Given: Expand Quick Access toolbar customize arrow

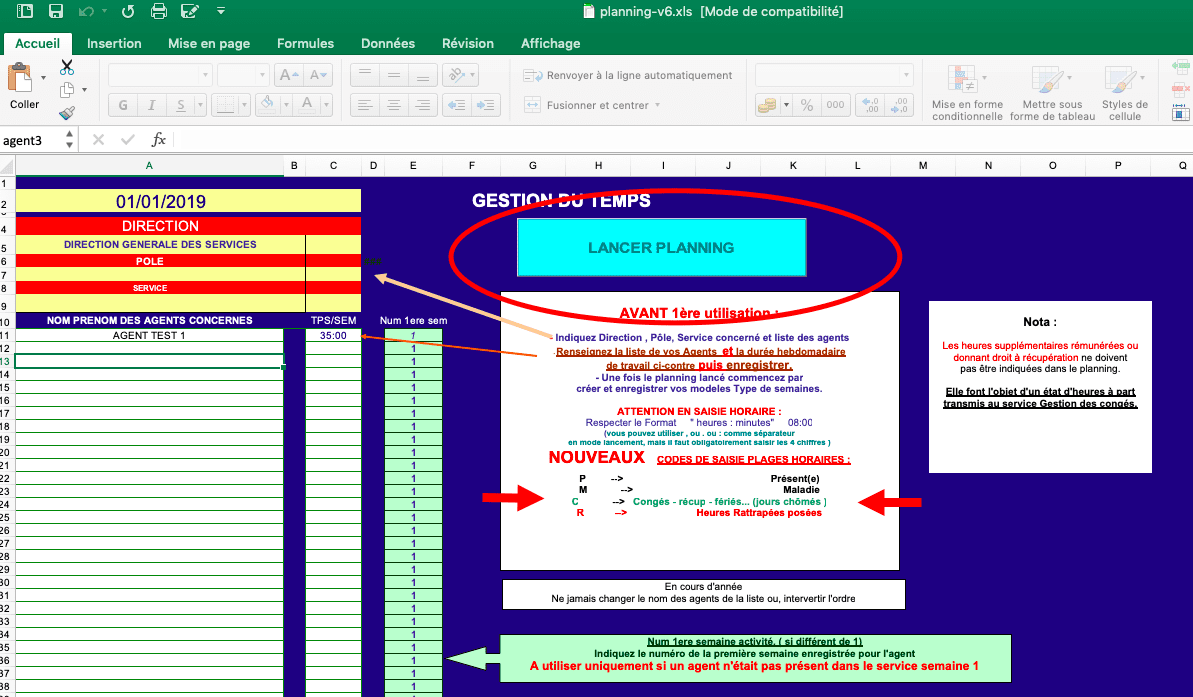Looking at the screenshot, I should pos(221,11).
